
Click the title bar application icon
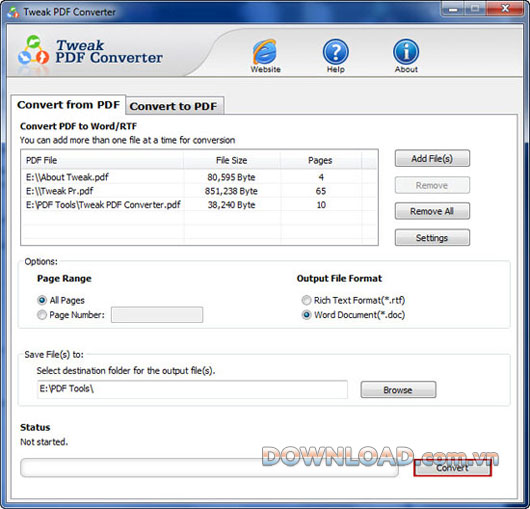coord(13,12)
